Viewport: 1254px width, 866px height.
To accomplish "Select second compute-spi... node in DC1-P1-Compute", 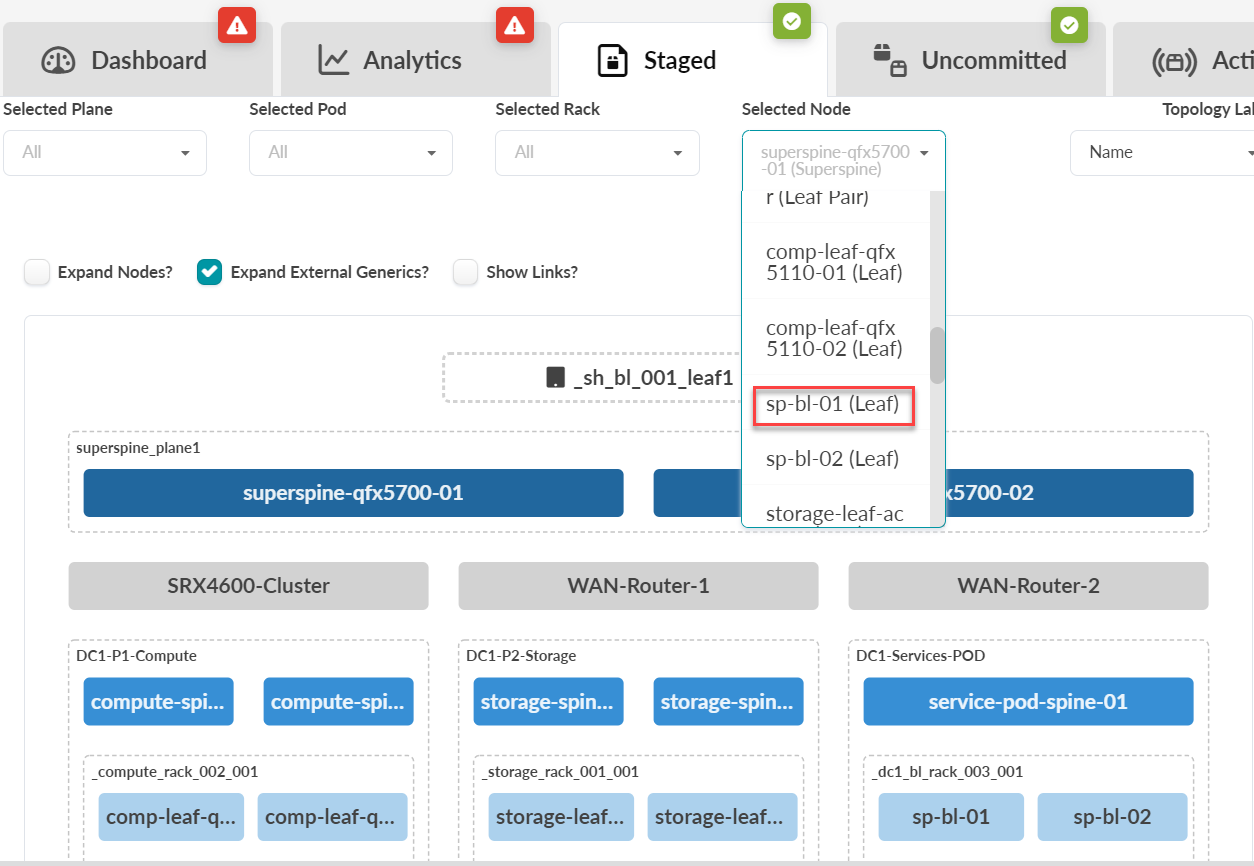I will point(338,702).
